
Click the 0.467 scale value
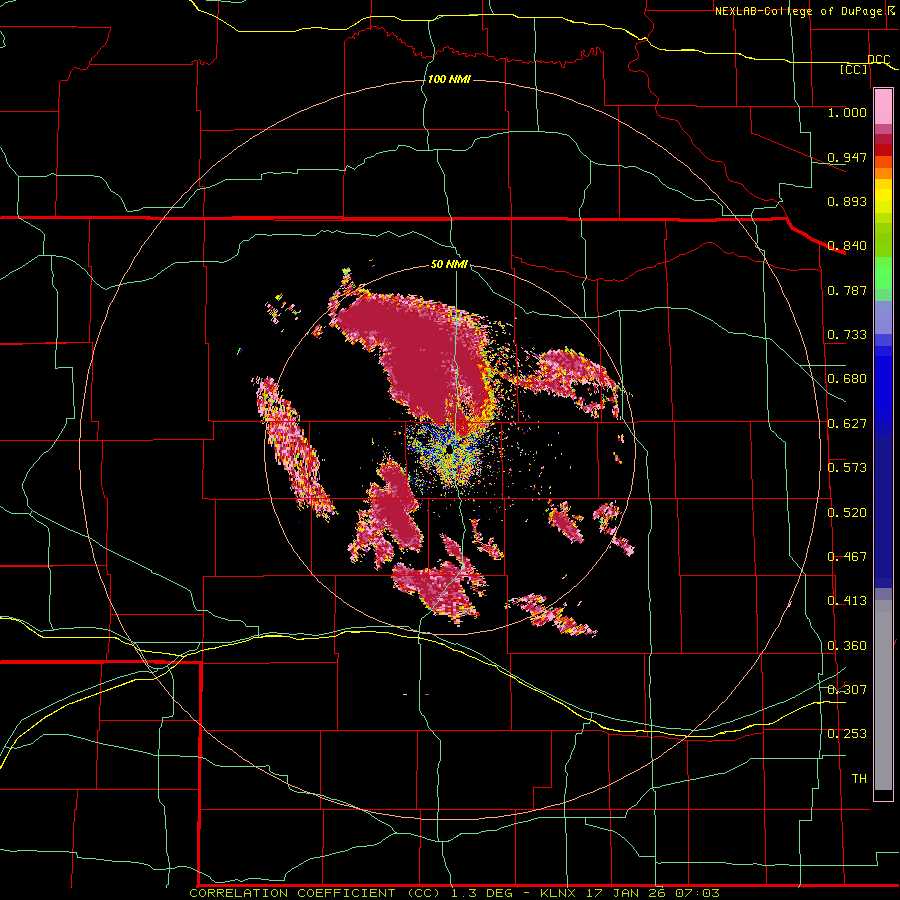pyautogui.click(x=847, y=557)
